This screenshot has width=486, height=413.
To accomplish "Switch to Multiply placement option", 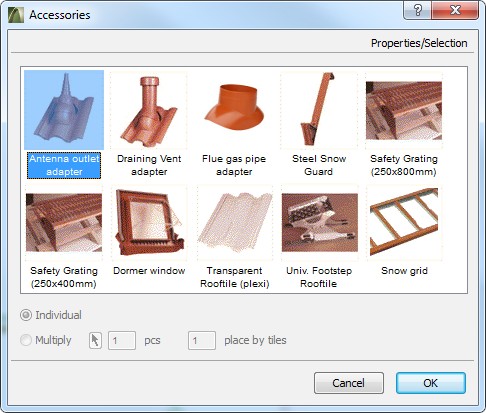I will click(26, 340).
